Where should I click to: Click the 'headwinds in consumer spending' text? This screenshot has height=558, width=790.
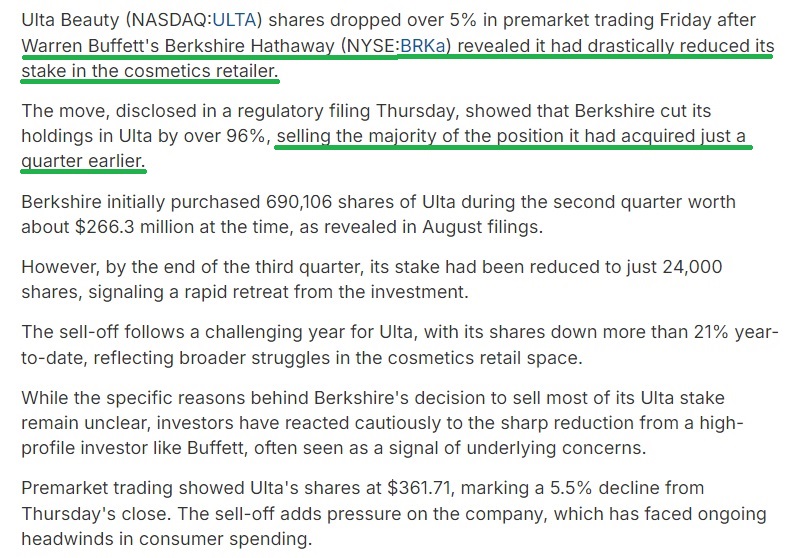(x=166, y=539)
